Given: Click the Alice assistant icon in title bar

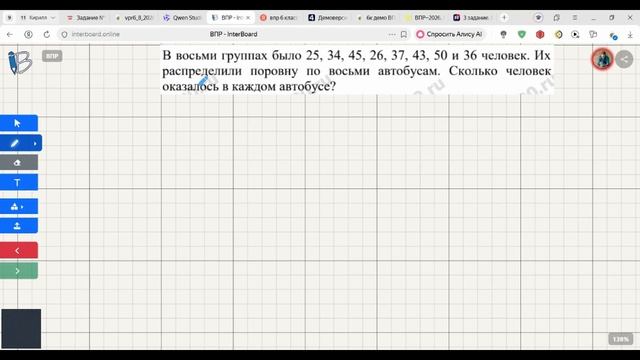Looking at the screenshot, I should pyautogui.click(x=538, y=18).
